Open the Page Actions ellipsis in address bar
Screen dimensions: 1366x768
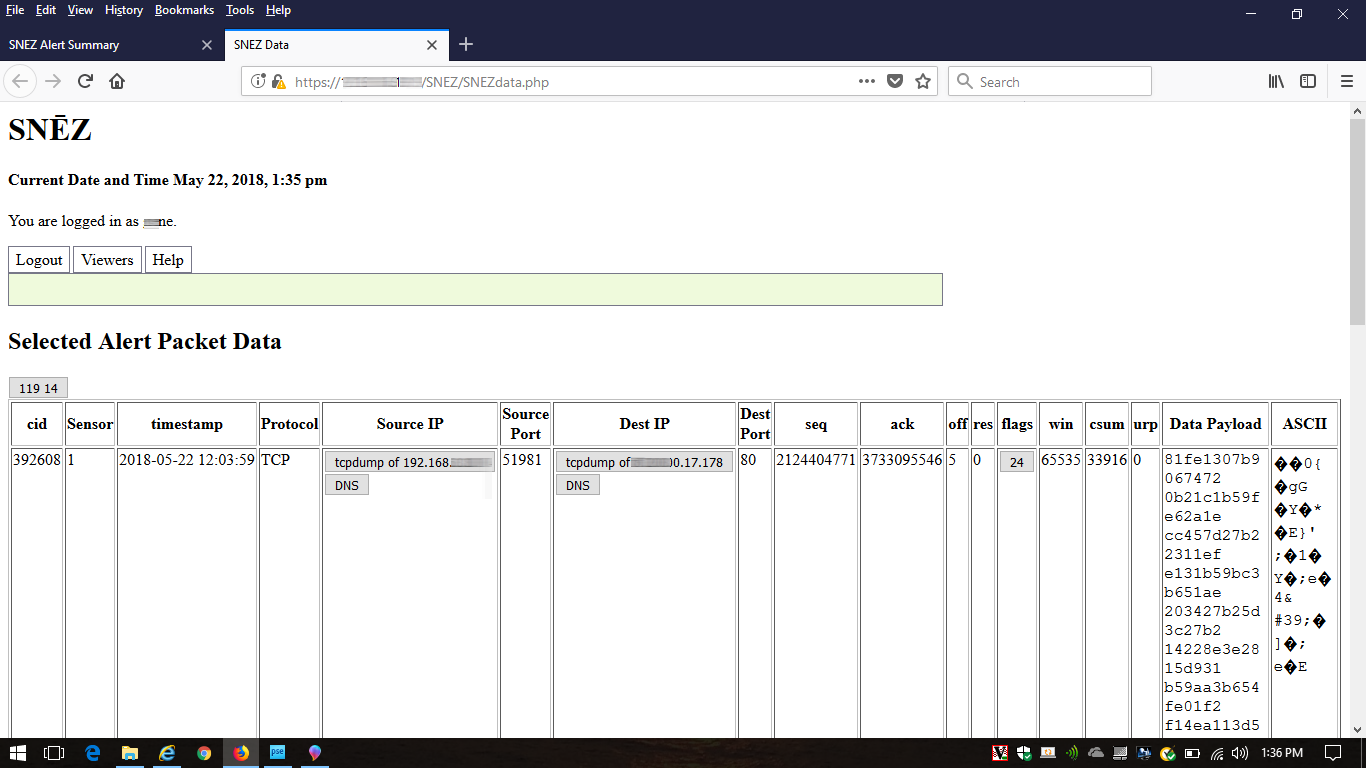(866, 81)
